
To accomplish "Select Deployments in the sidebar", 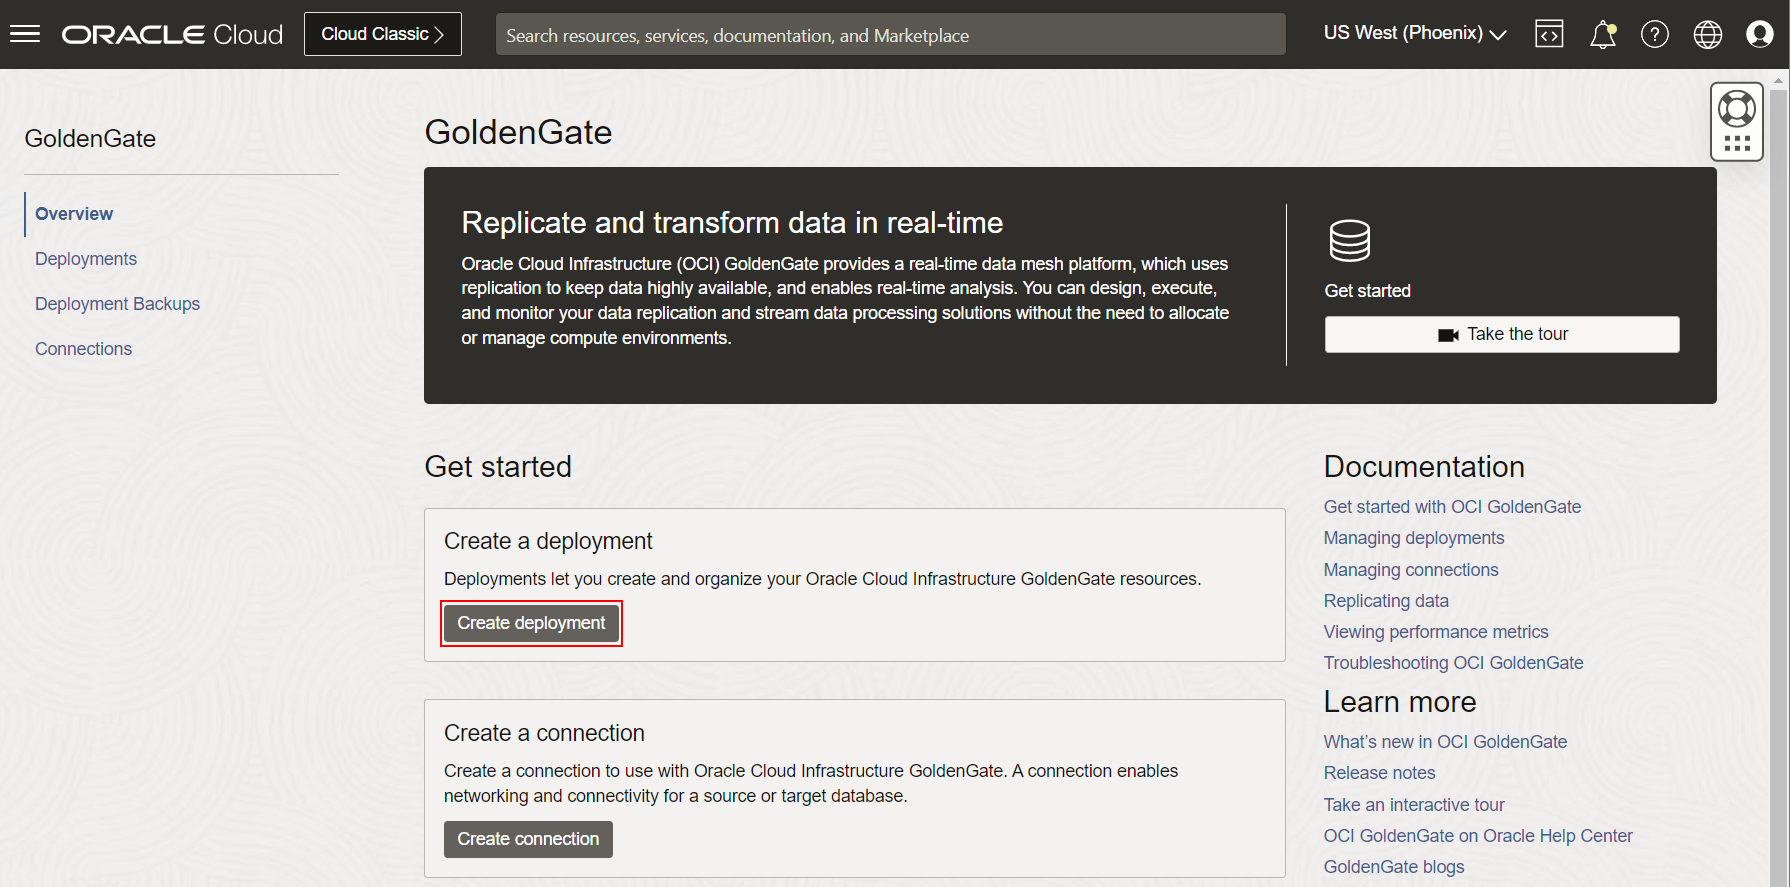I will click(86, 259).
